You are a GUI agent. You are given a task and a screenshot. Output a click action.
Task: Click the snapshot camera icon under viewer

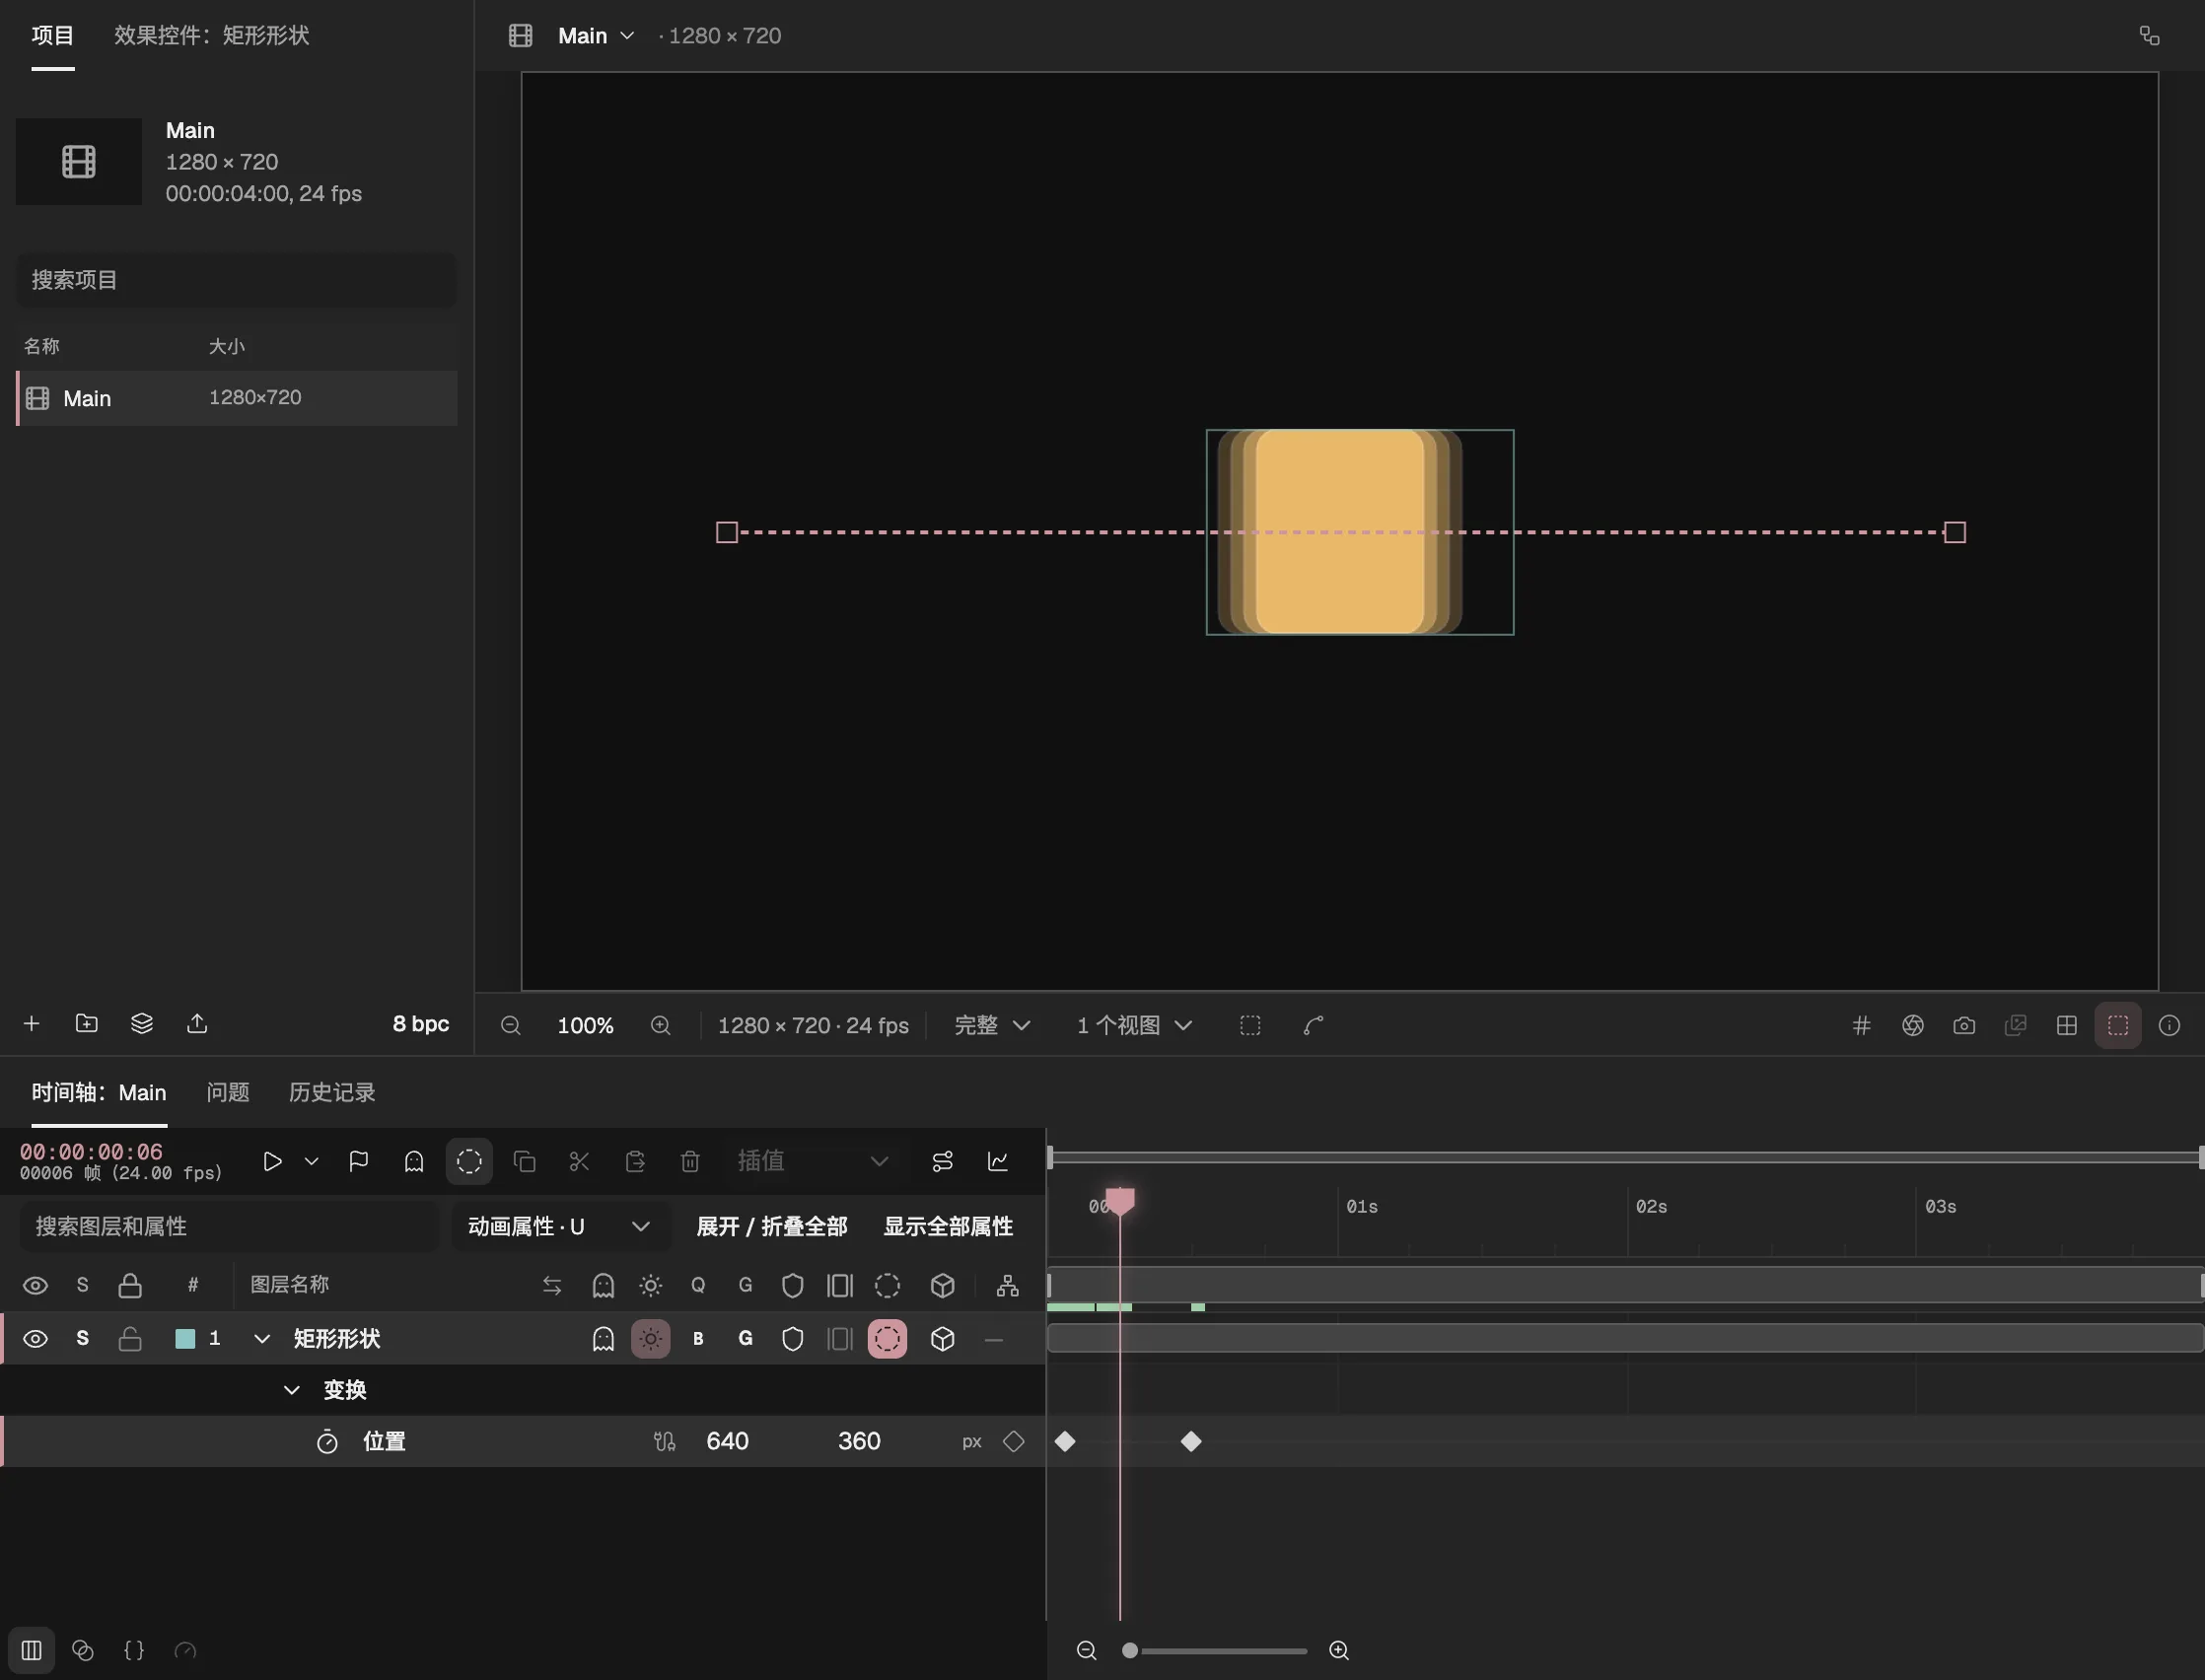pos(1963,1025)
